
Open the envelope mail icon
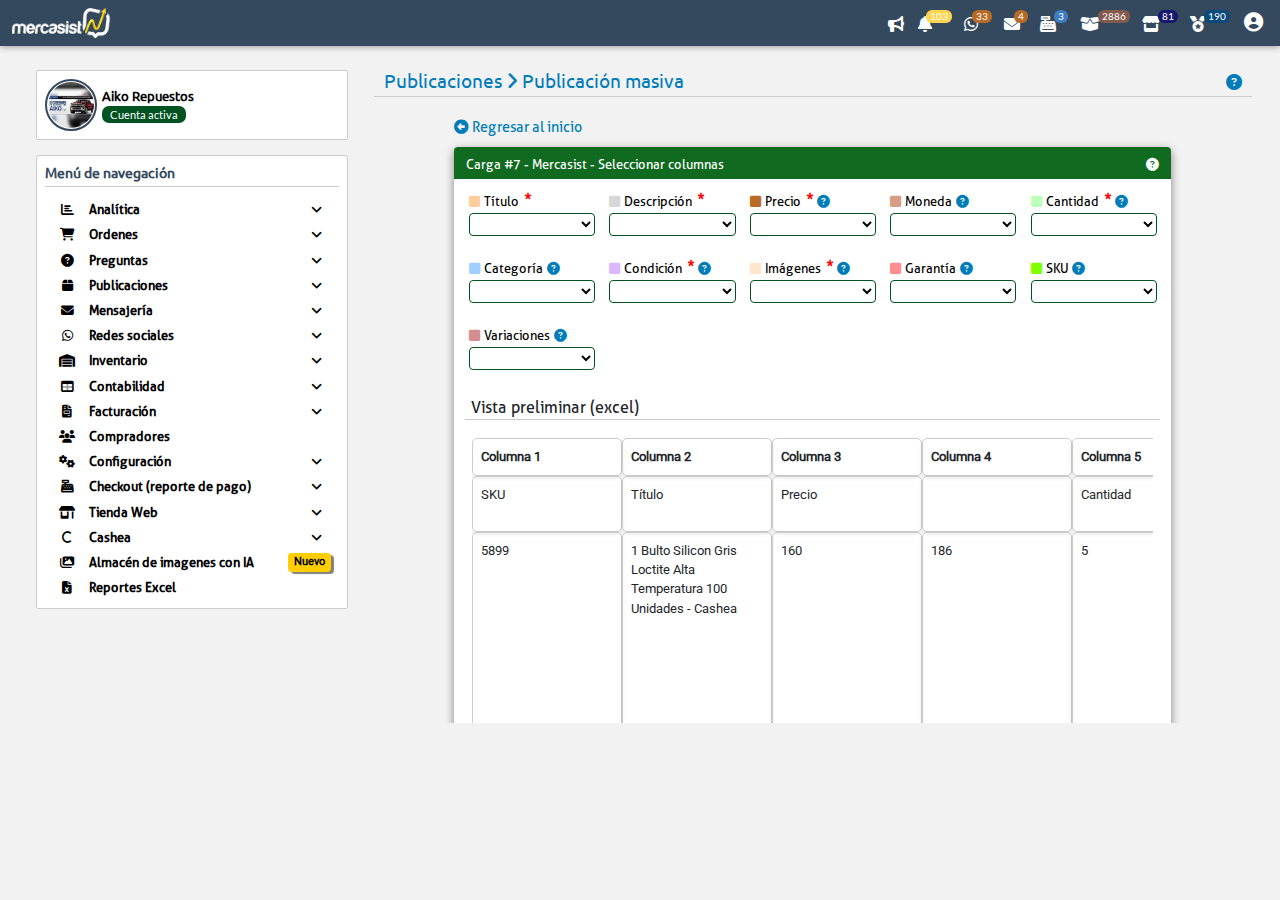1012,24
